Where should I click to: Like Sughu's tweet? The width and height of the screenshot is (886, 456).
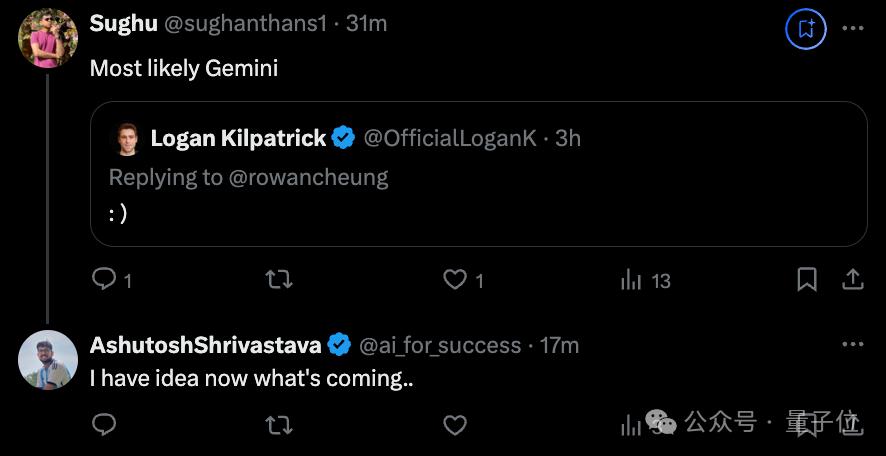tap(455, 280)
